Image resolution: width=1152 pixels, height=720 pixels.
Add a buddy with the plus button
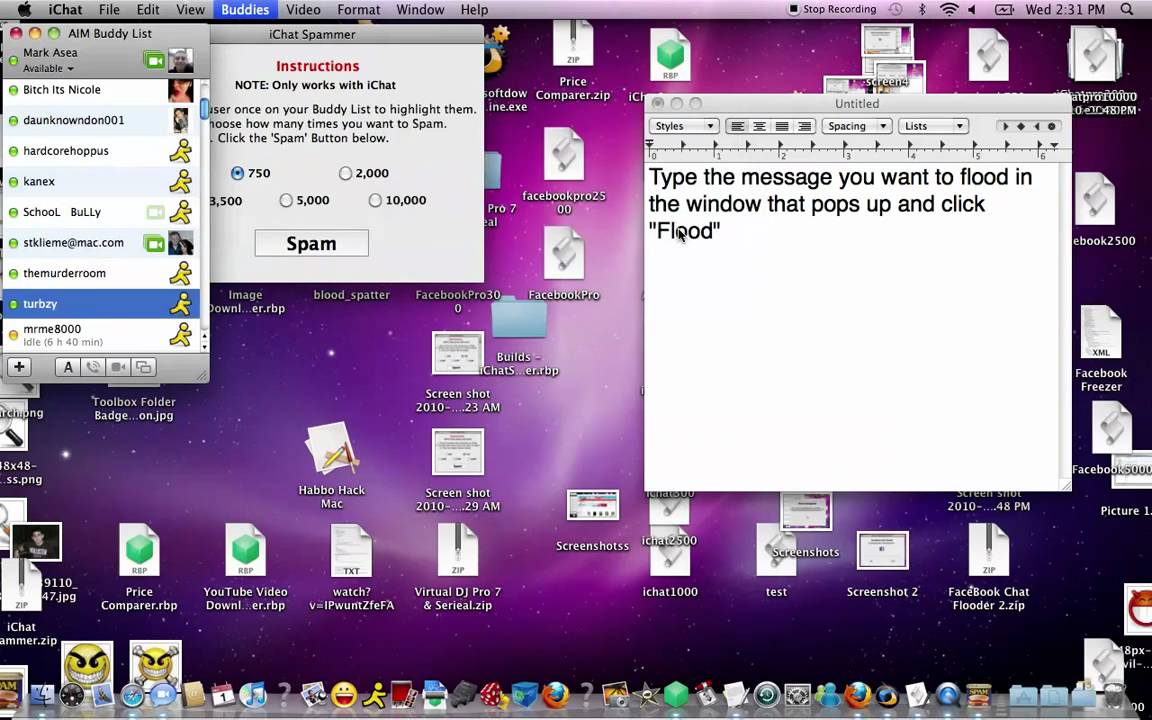coord(19,367)
